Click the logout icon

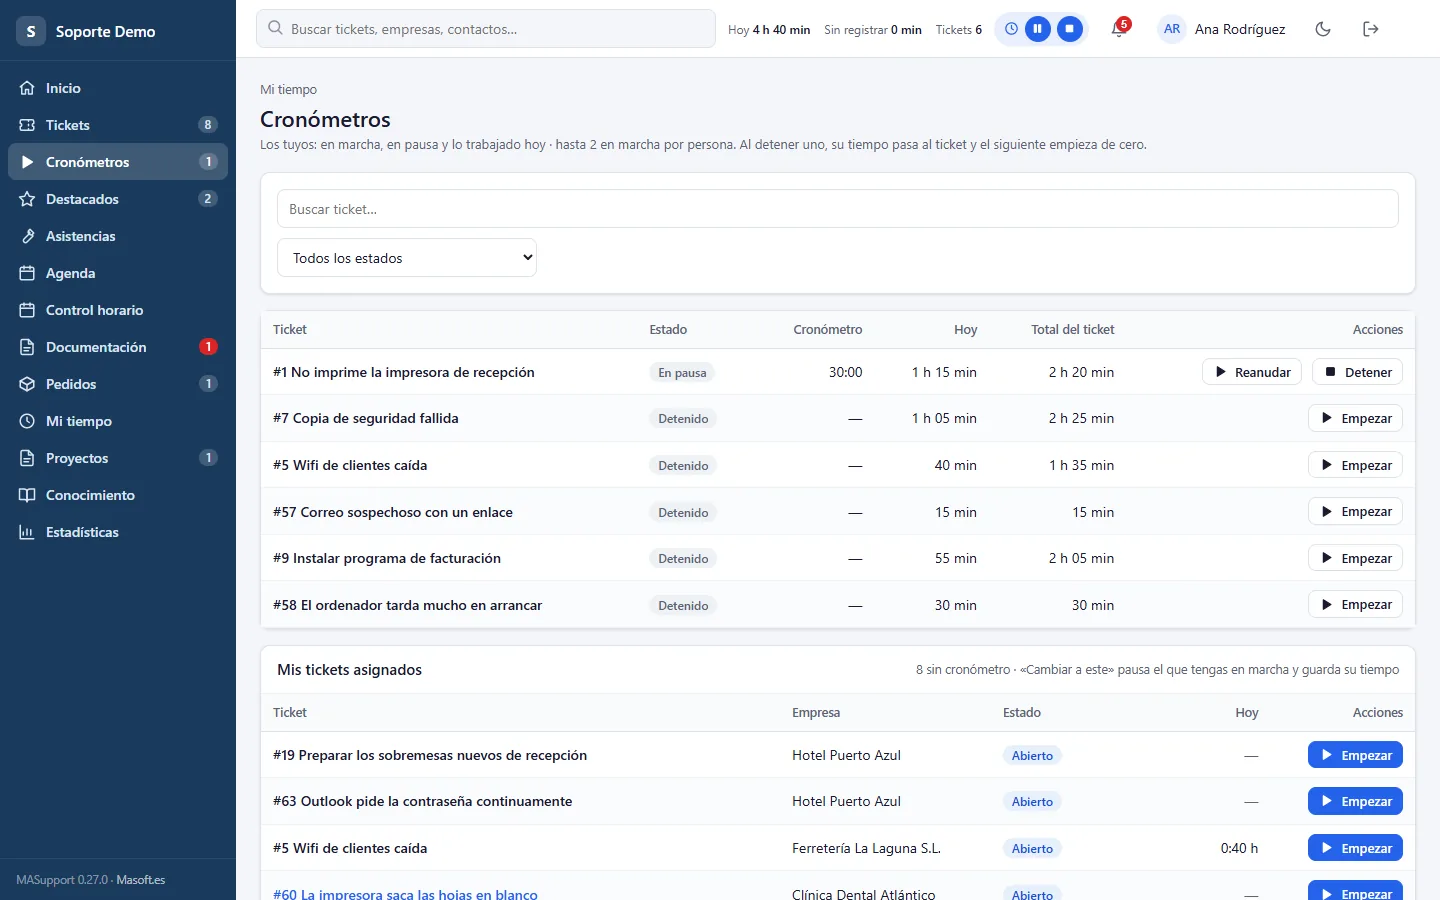pyautogui.click(x=1371, y=29)
